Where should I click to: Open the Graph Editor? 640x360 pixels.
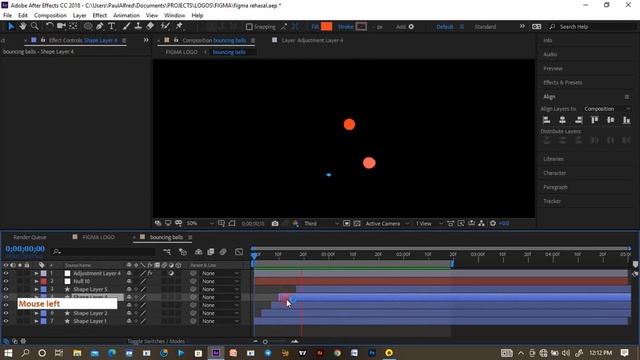tap(239, 252)
